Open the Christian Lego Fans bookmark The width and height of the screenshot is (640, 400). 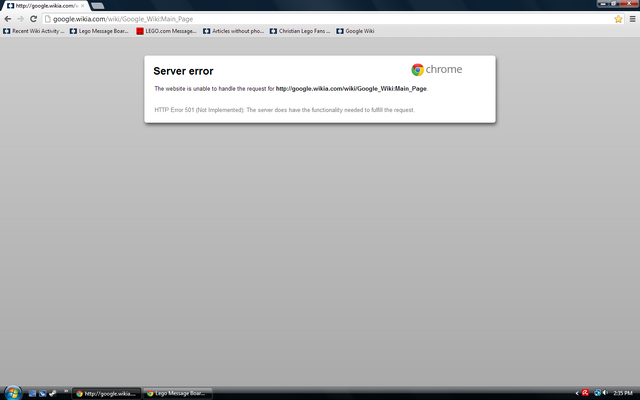pos(300,31)
